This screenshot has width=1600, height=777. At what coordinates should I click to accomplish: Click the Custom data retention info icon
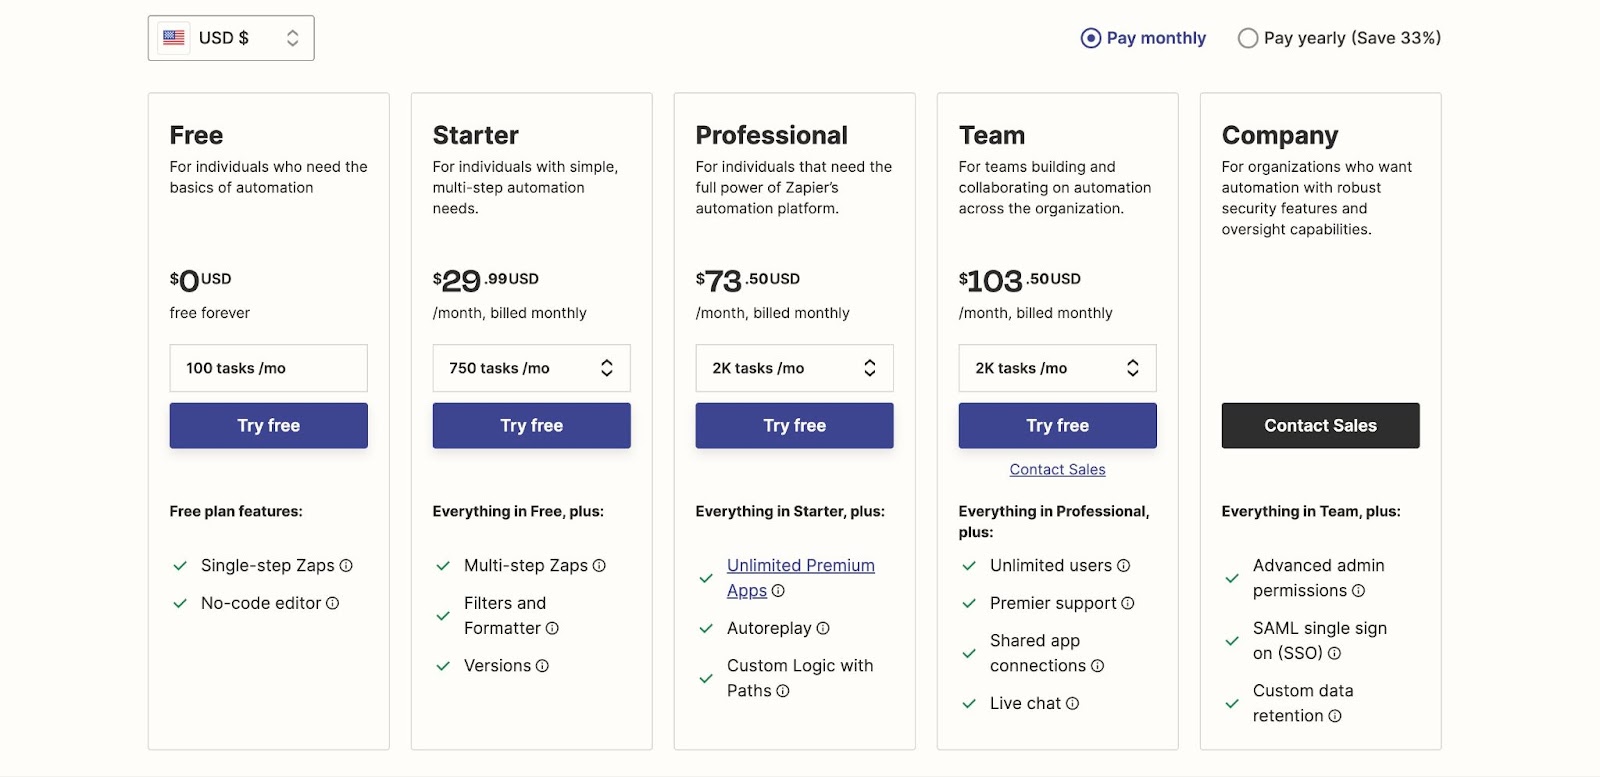click(x=1334, y=716)
